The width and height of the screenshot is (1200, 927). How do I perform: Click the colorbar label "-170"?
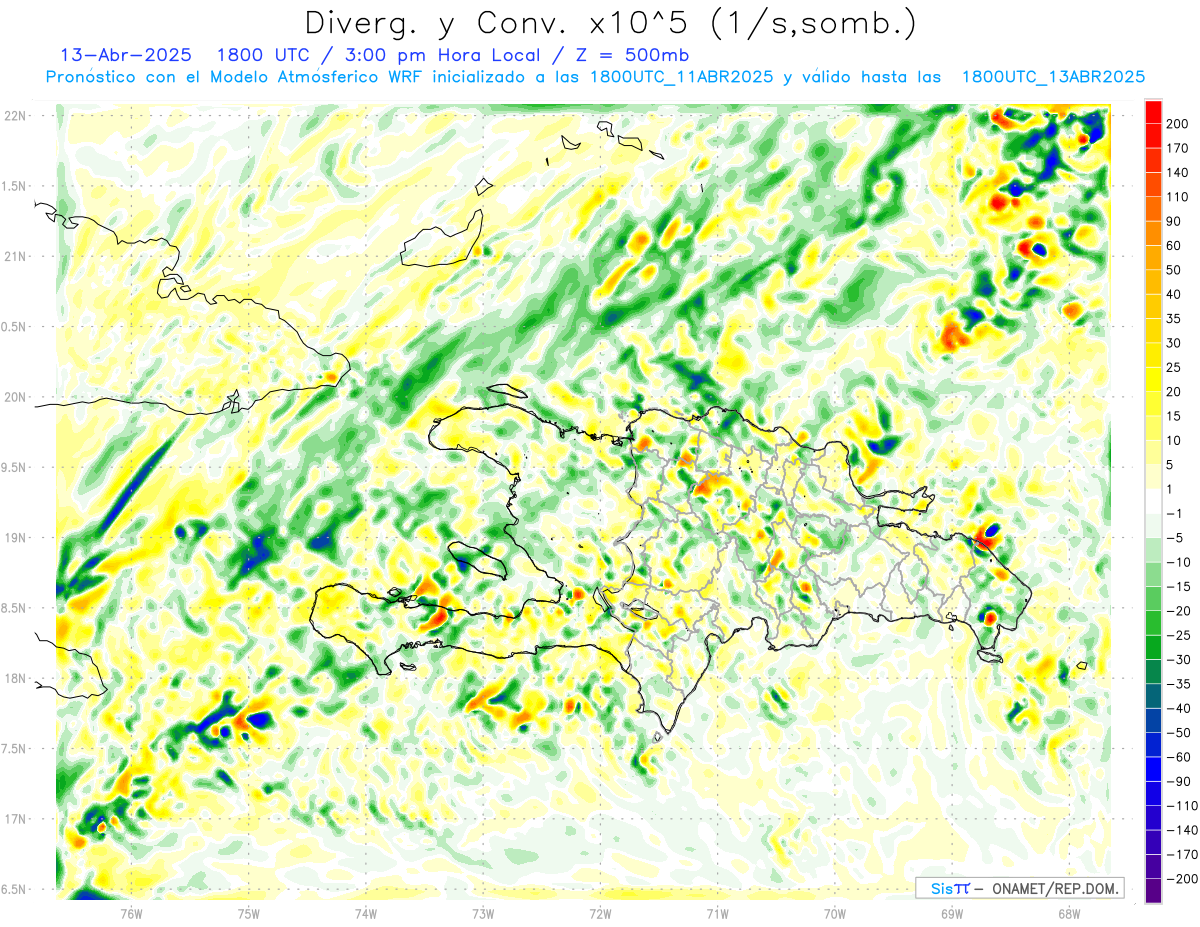[x=1183, y=855]
